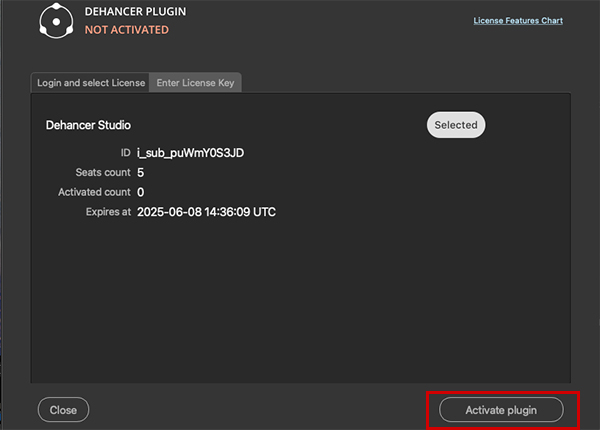The image size is (600, 430).
Task: Click the Activated count label
Action: pyautogui.click(x=94, y=192)
